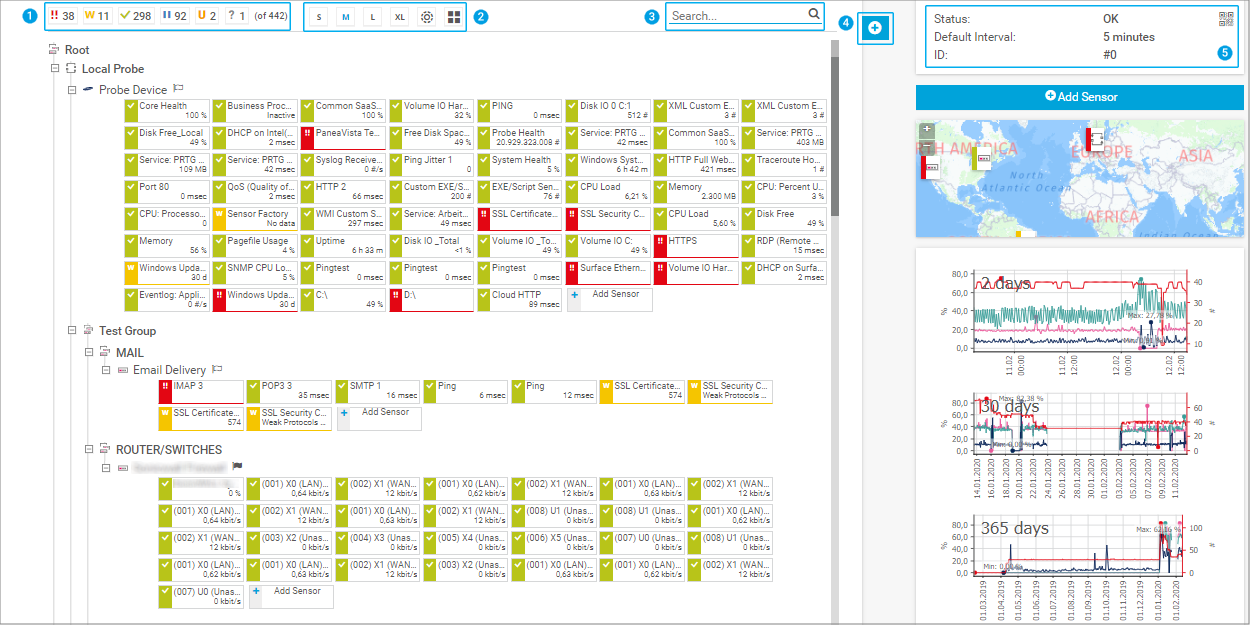Image resolution: width=1250 pixels, height=625 pixels.
Task: Filter by Paused sensors (92)
Action: pyautogui.click(x=174, y=16)
